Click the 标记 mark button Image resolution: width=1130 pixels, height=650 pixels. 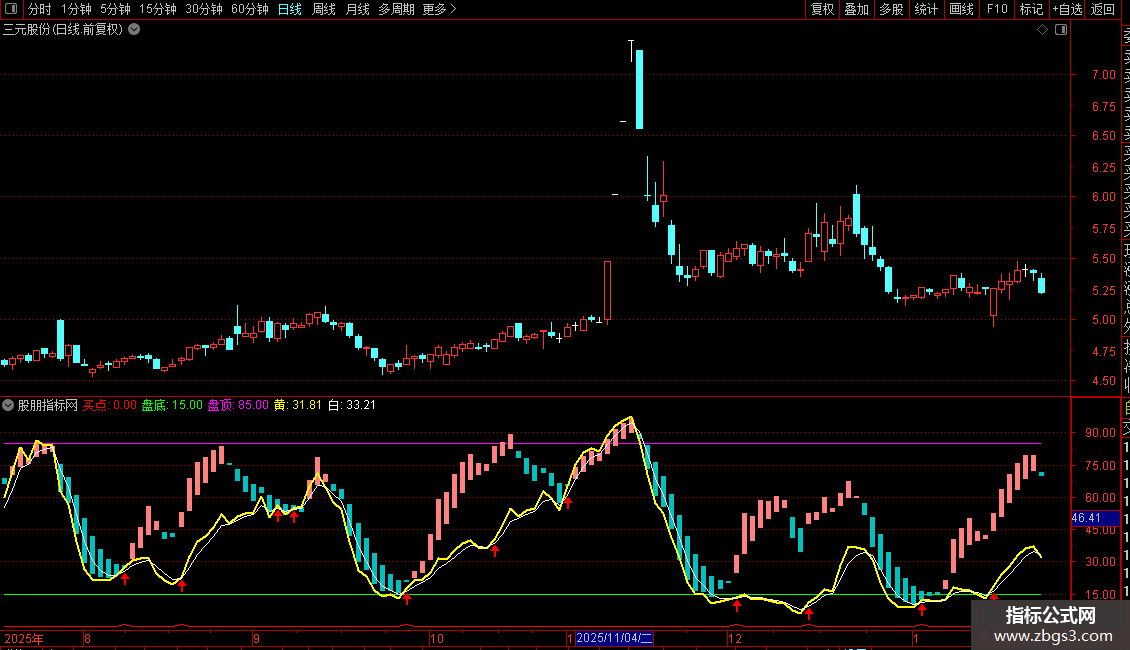(x=1031, y=9)
